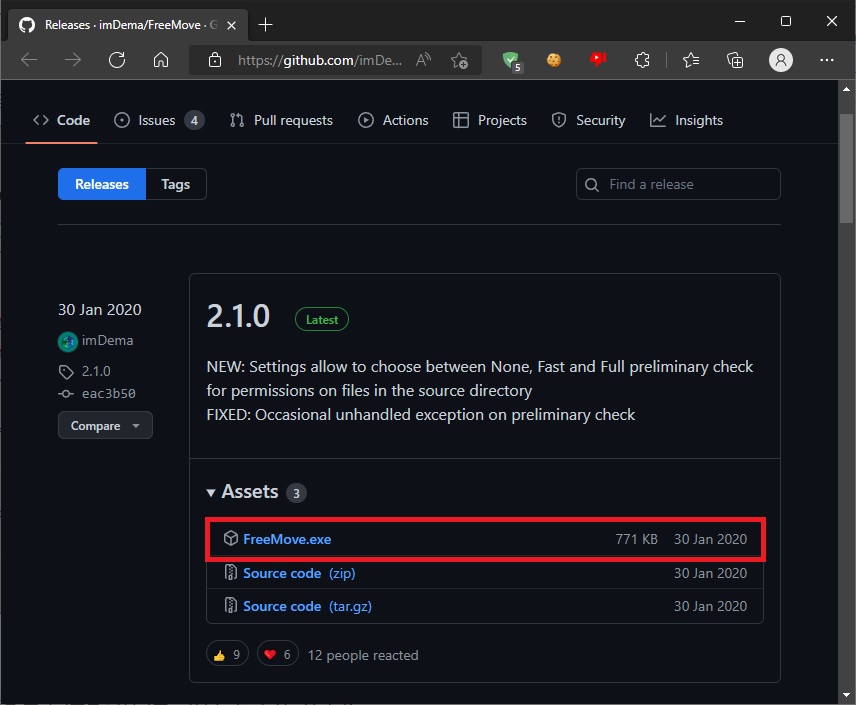Switch to the Tags view

tap(176, 184)
